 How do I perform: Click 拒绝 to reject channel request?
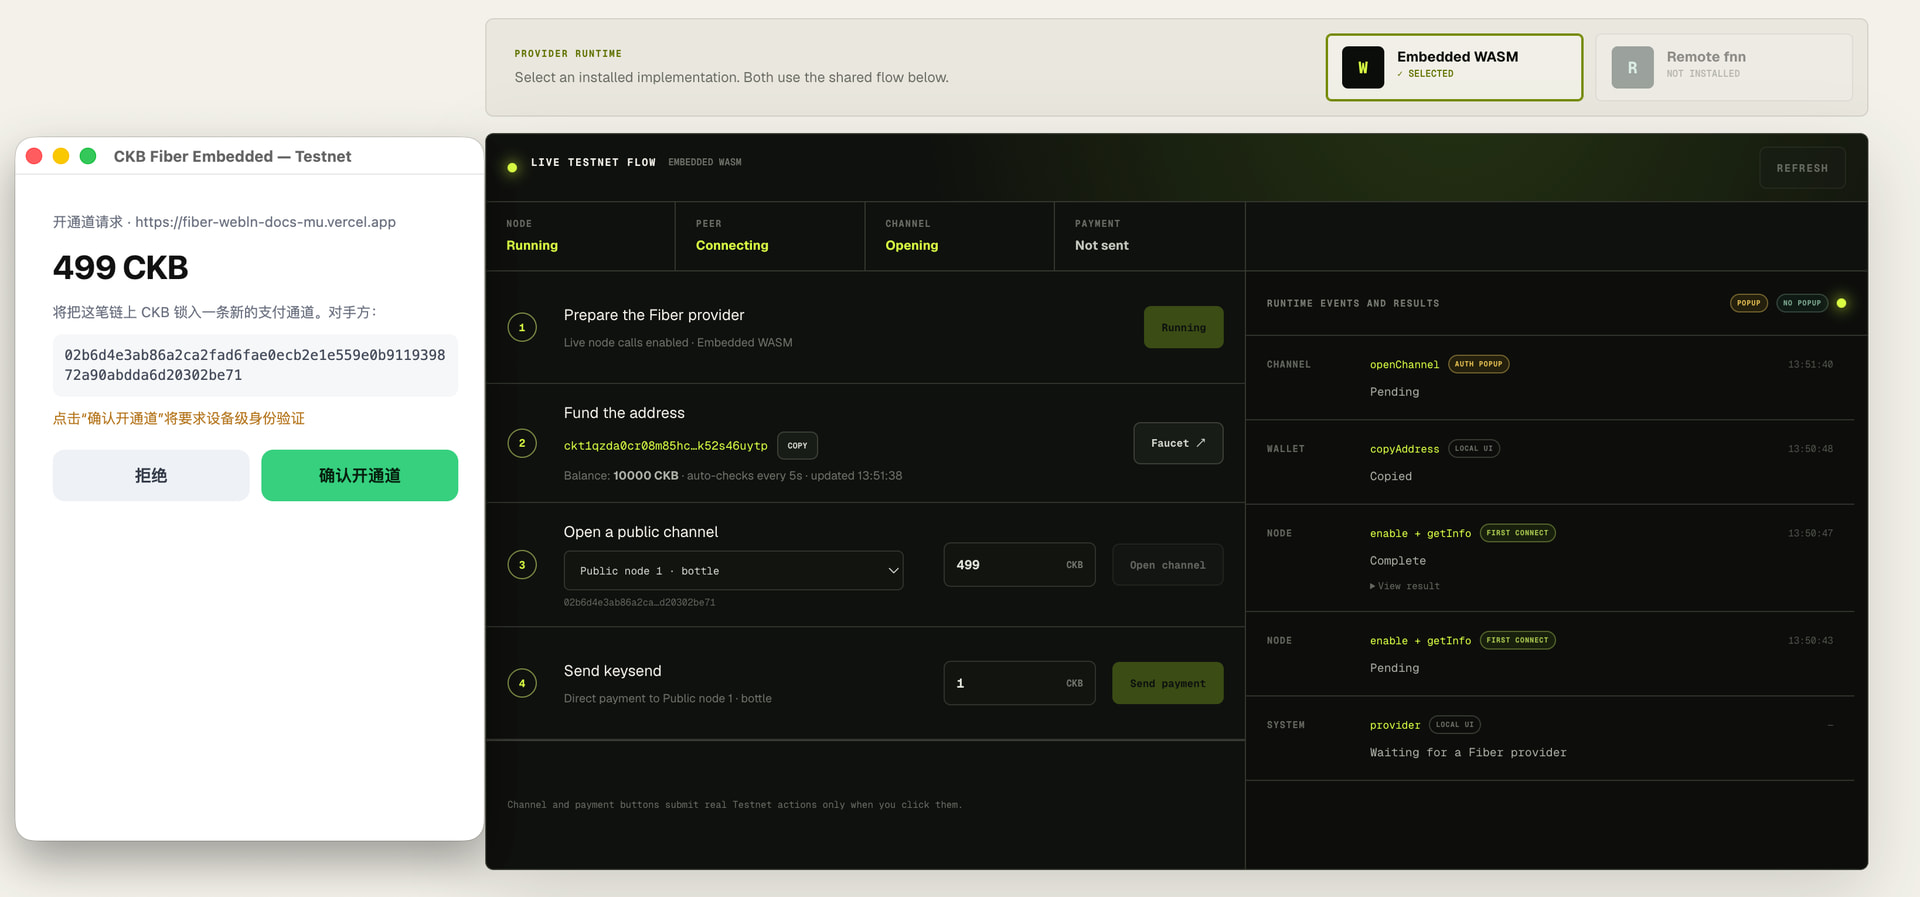point(151,475)
